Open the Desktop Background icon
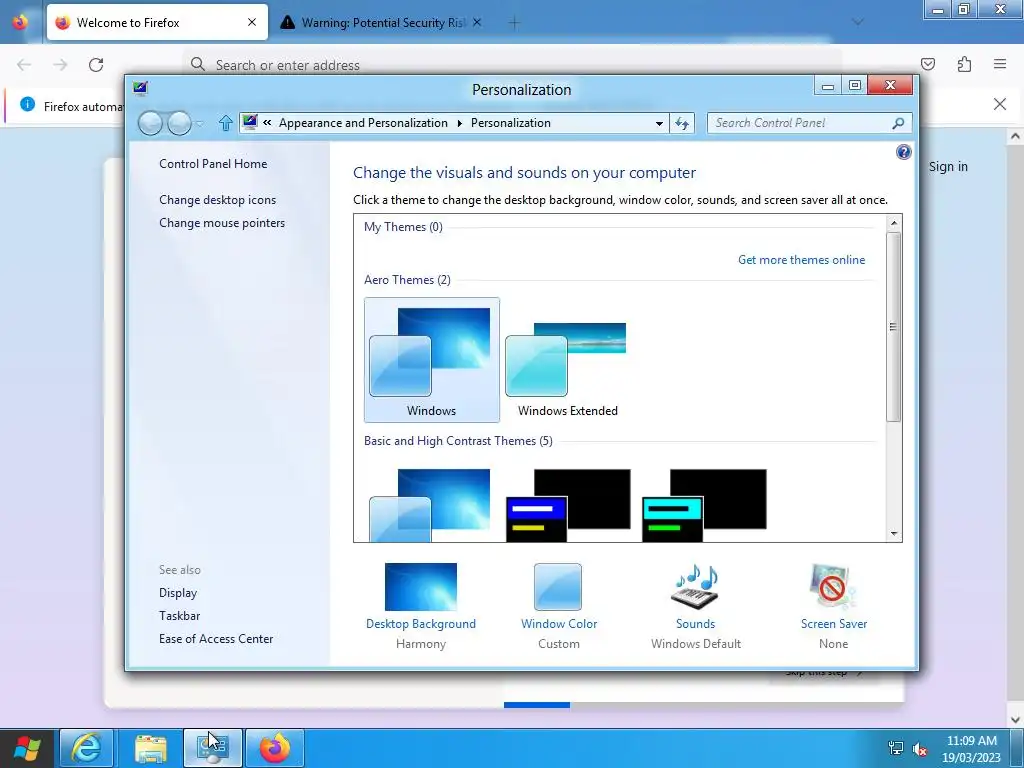Screen dimensions: 1024x768 pos(421,587)
